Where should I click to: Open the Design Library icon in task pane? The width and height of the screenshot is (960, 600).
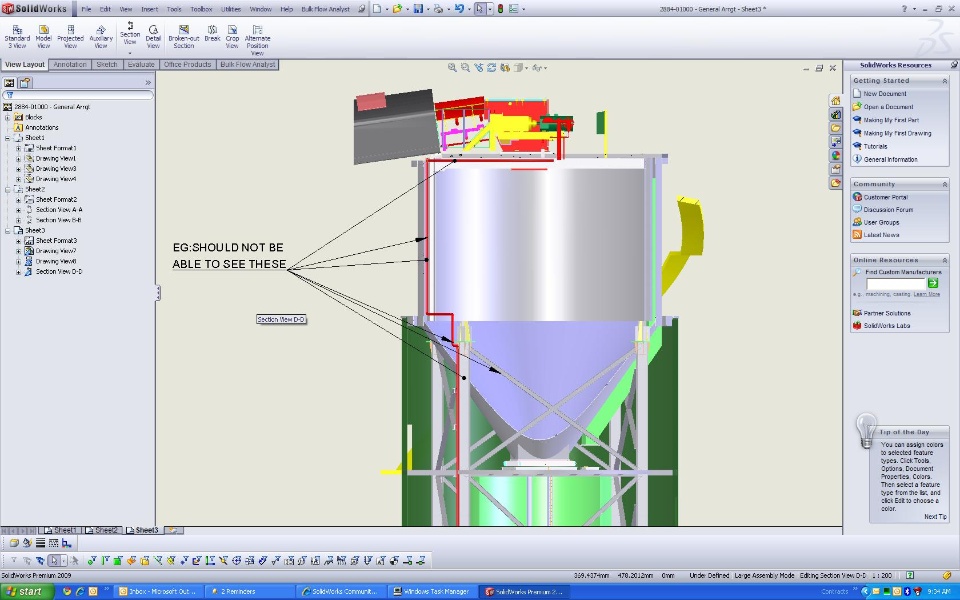pyautogui.click(x=836, y=114)
